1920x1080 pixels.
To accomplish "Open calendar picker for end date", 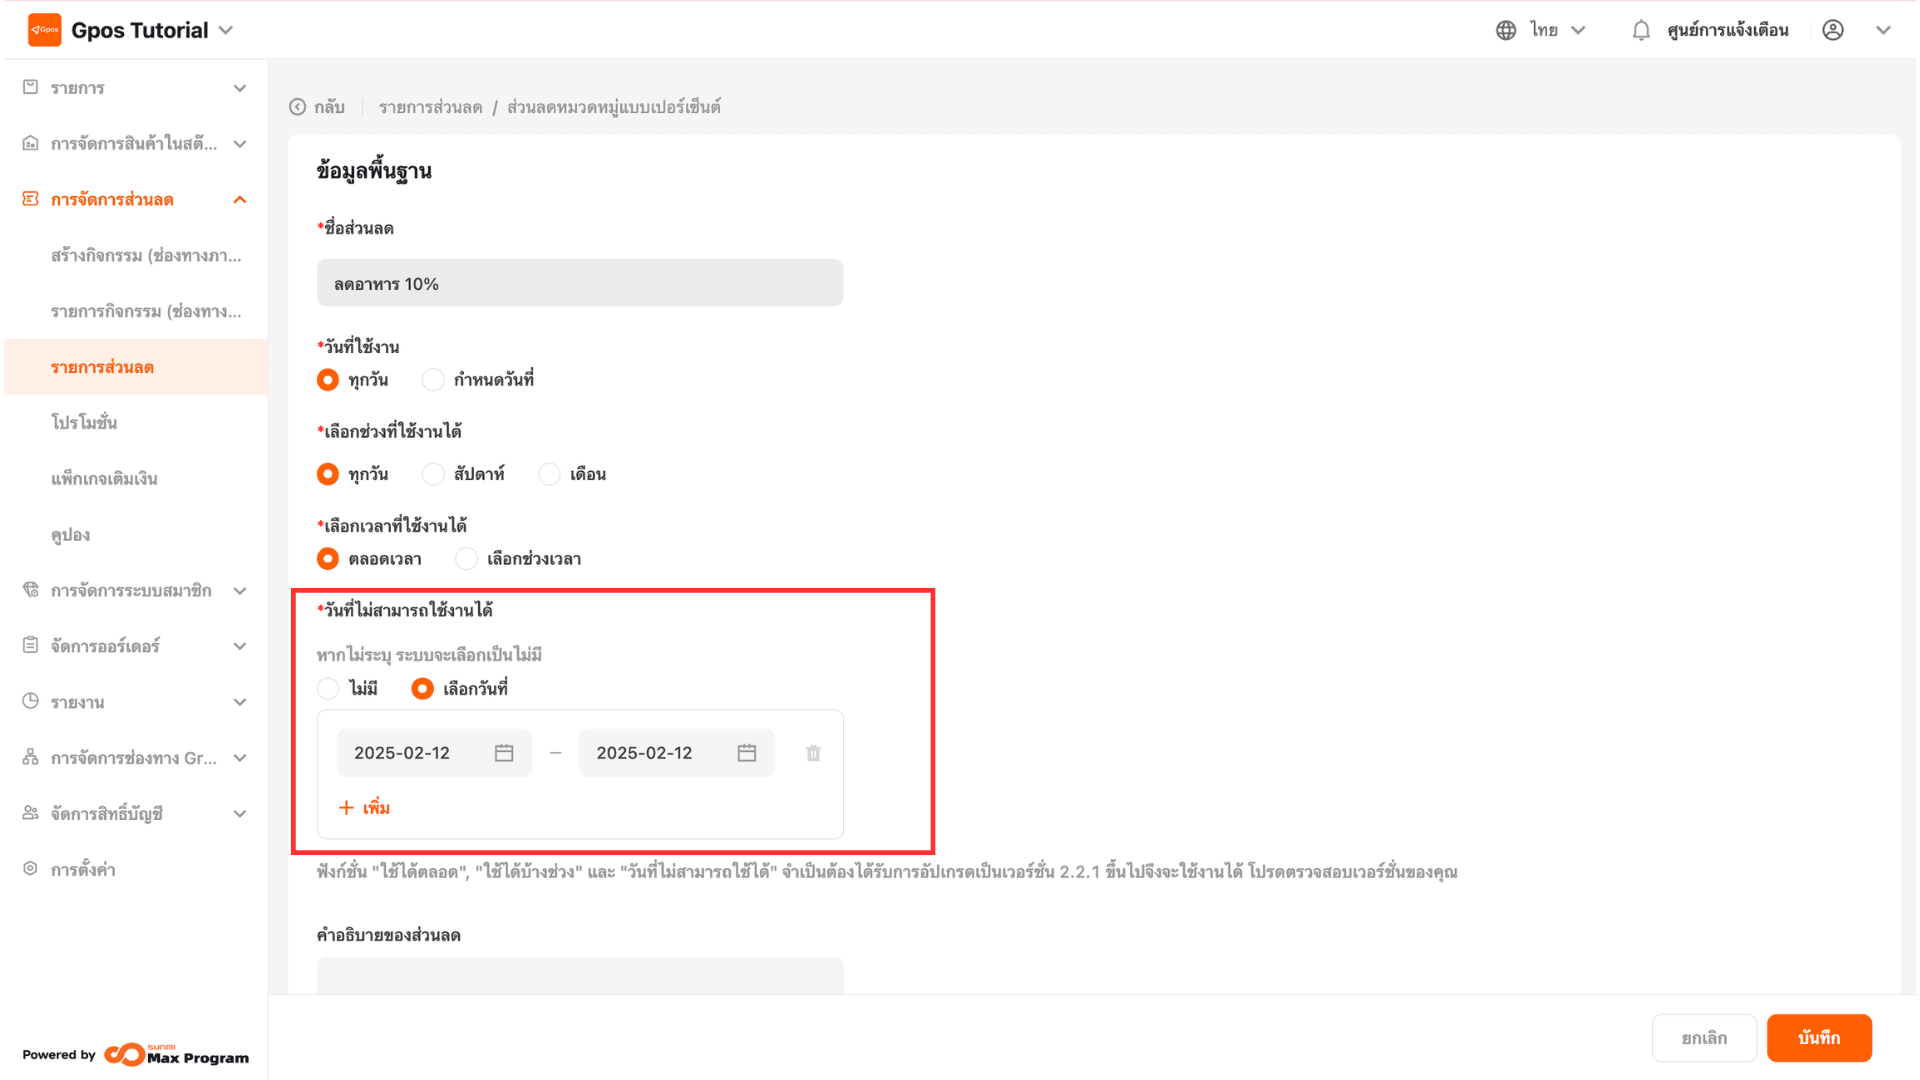I will [746, 753].
